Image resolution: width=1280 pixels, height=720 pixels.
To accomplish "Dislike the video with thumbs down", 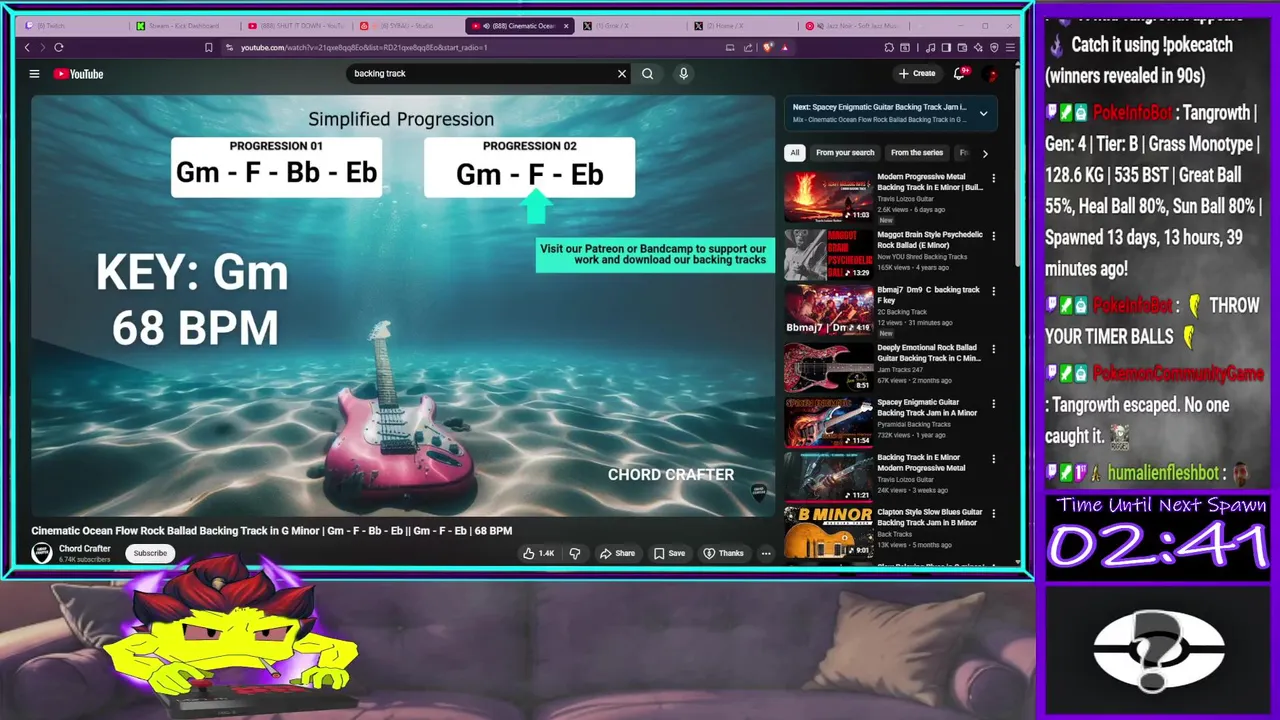I will point(575,553).
